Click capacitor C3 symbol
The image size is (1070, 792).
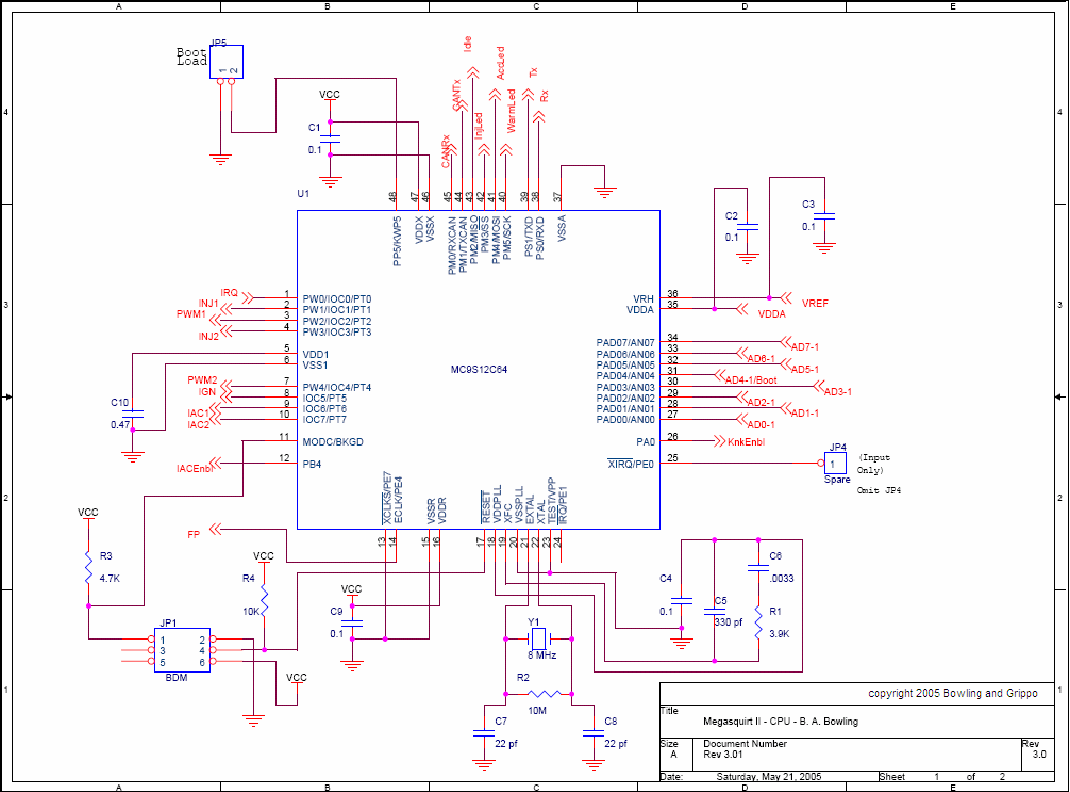point(824,217)
